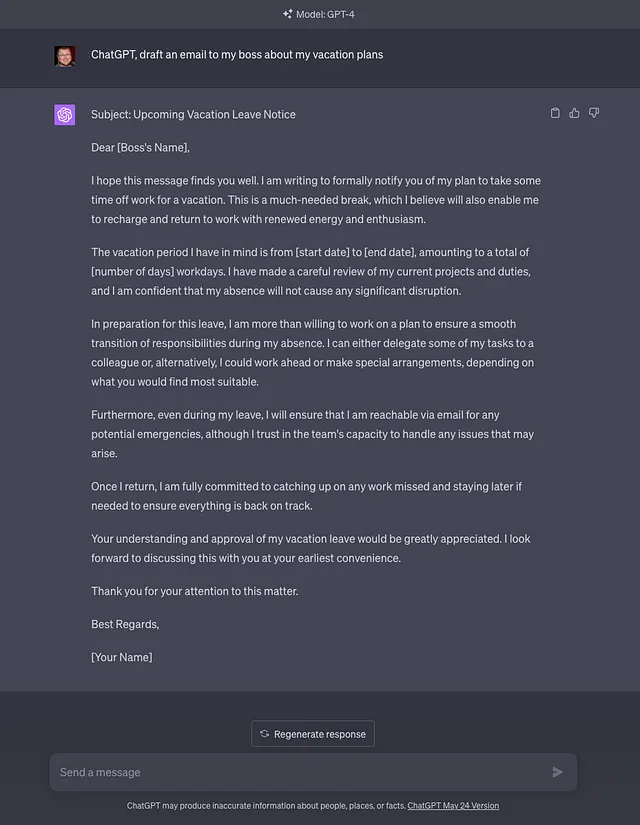640x825 pixels.
Task: Click the Best Regards closing line
Action: [x=125, y=625]
